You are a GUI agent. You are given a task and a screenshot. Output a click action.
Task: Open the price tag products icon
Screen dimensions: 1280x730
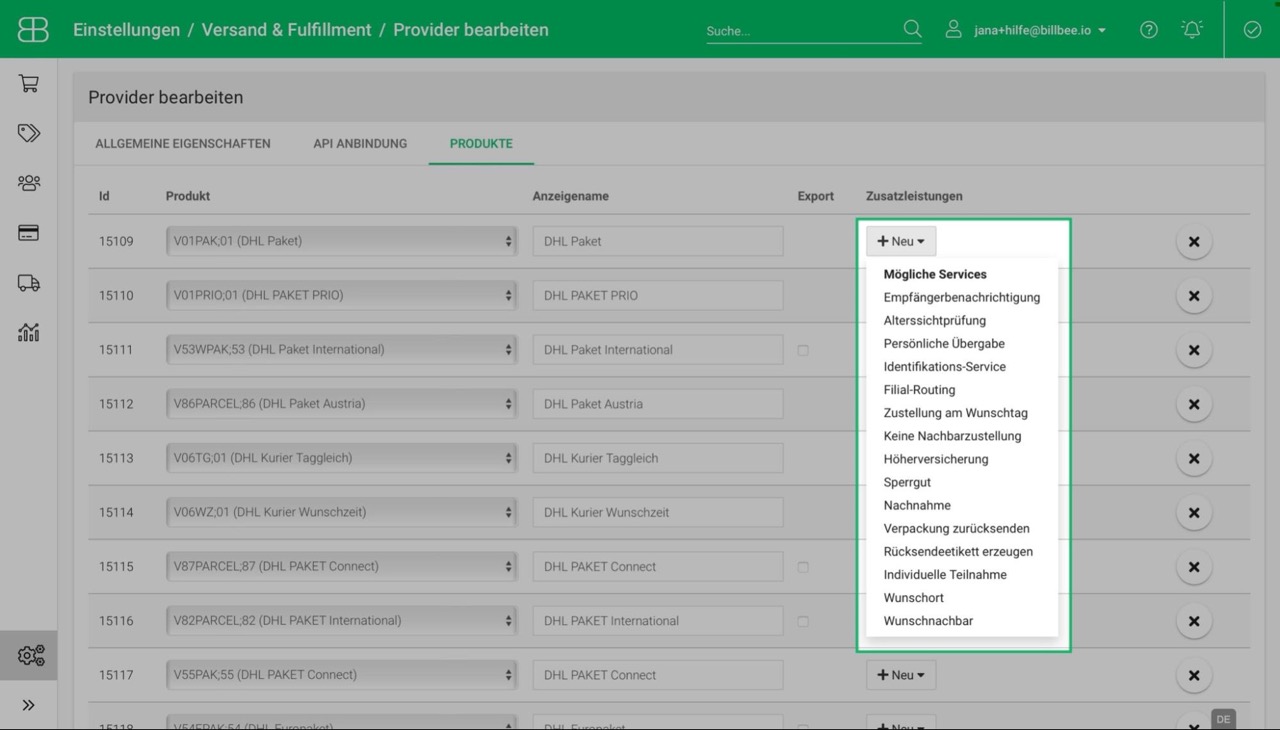pos(28,133)
